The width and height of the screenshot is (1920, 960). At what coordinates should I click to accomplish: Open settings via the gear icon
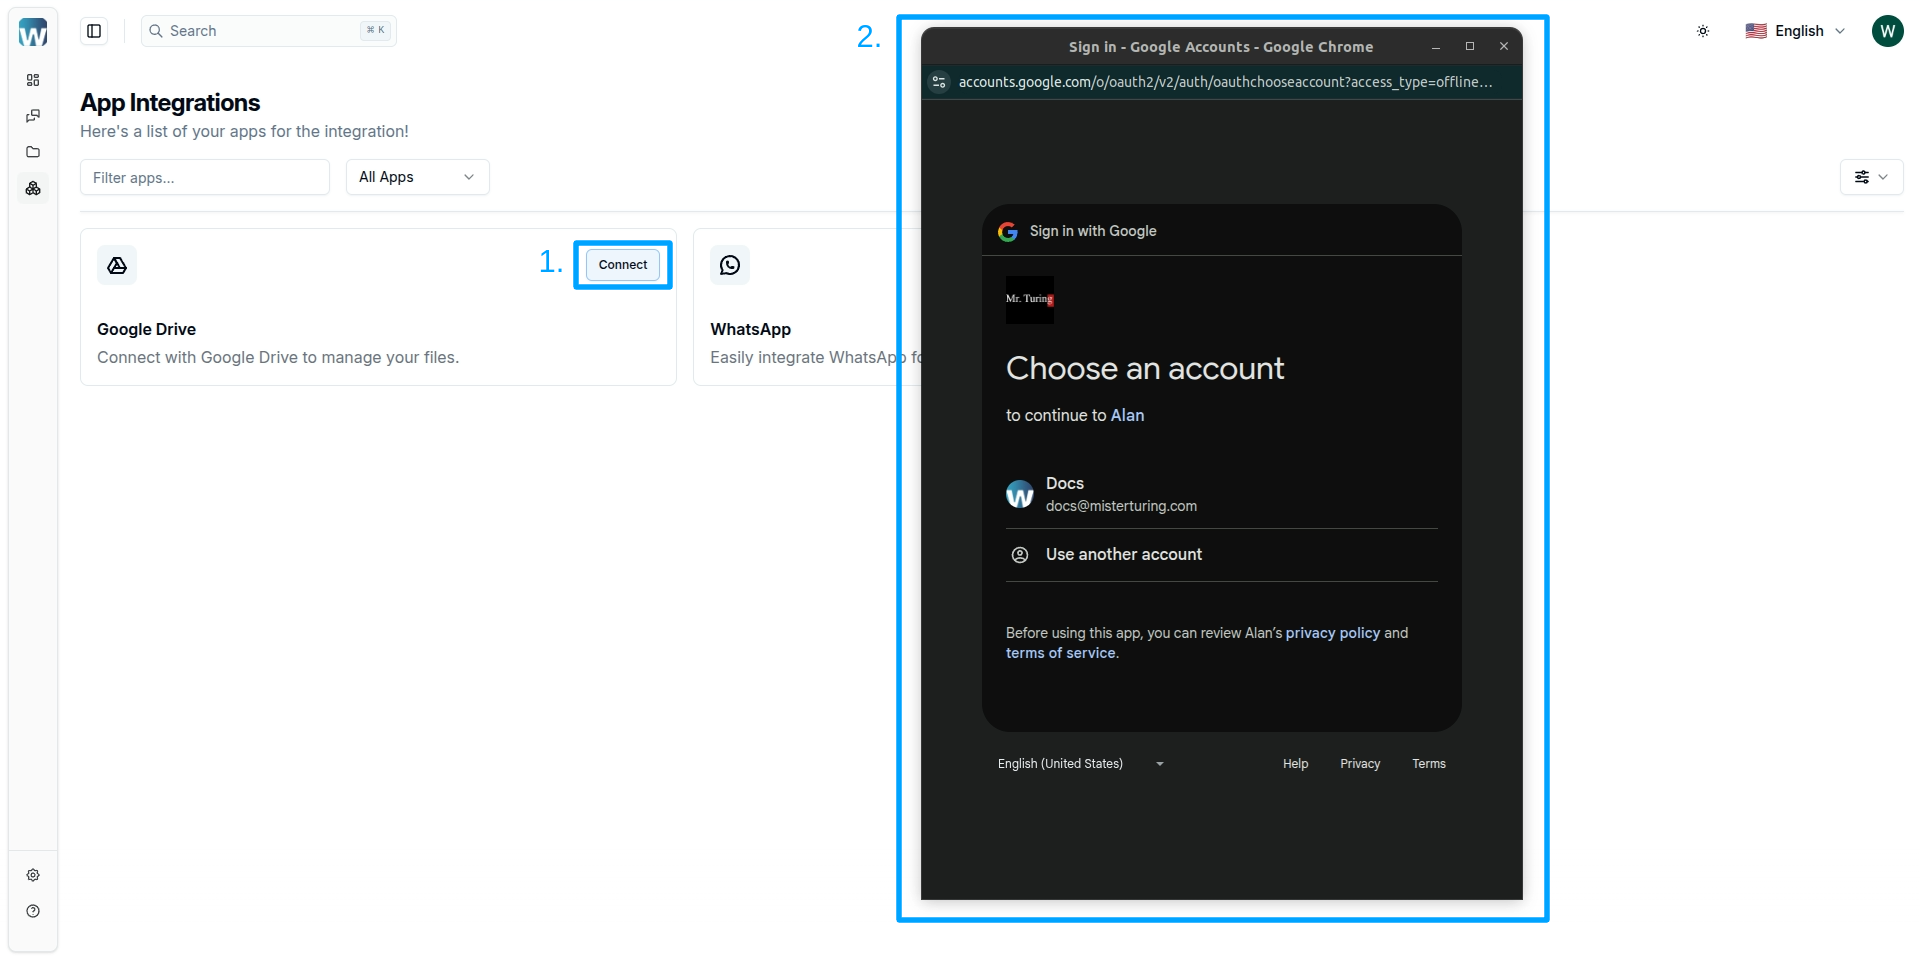click(33, 875)
